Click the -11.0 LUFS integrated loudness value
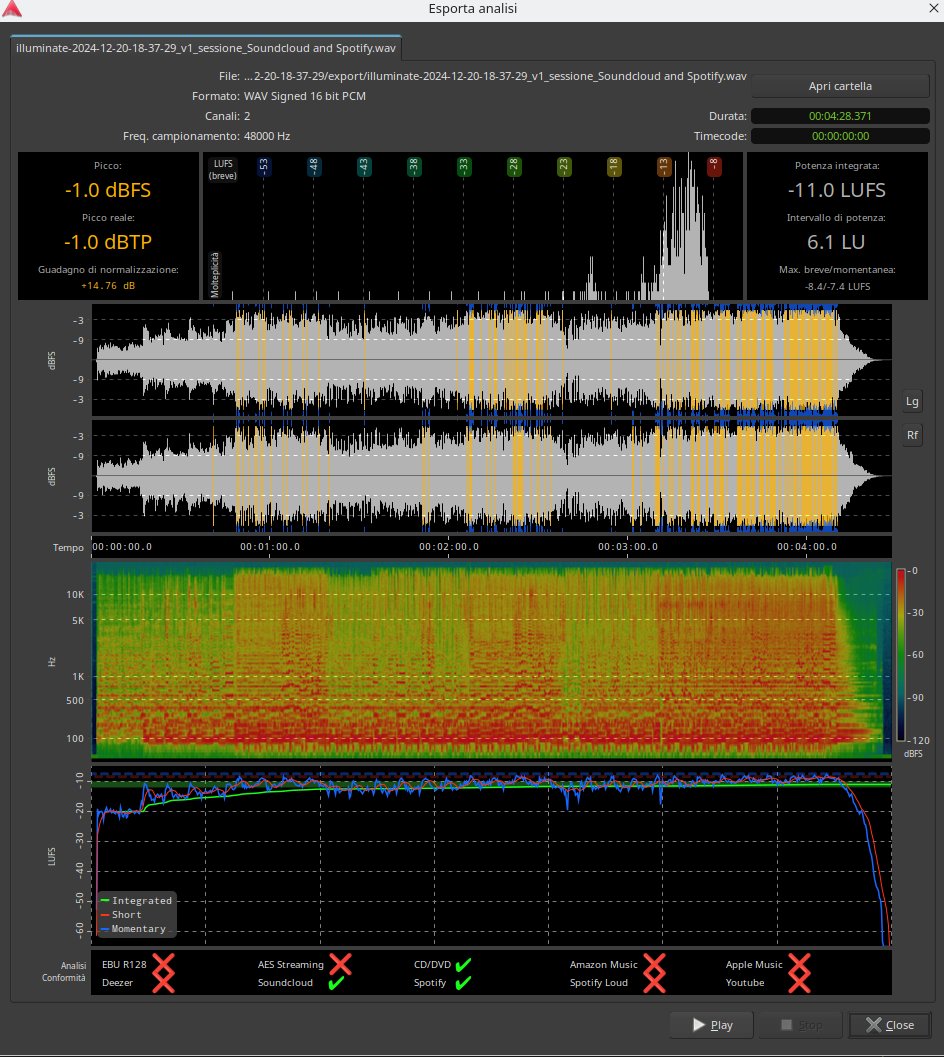Screen dimensions: 944x1057 coord(837,190)
